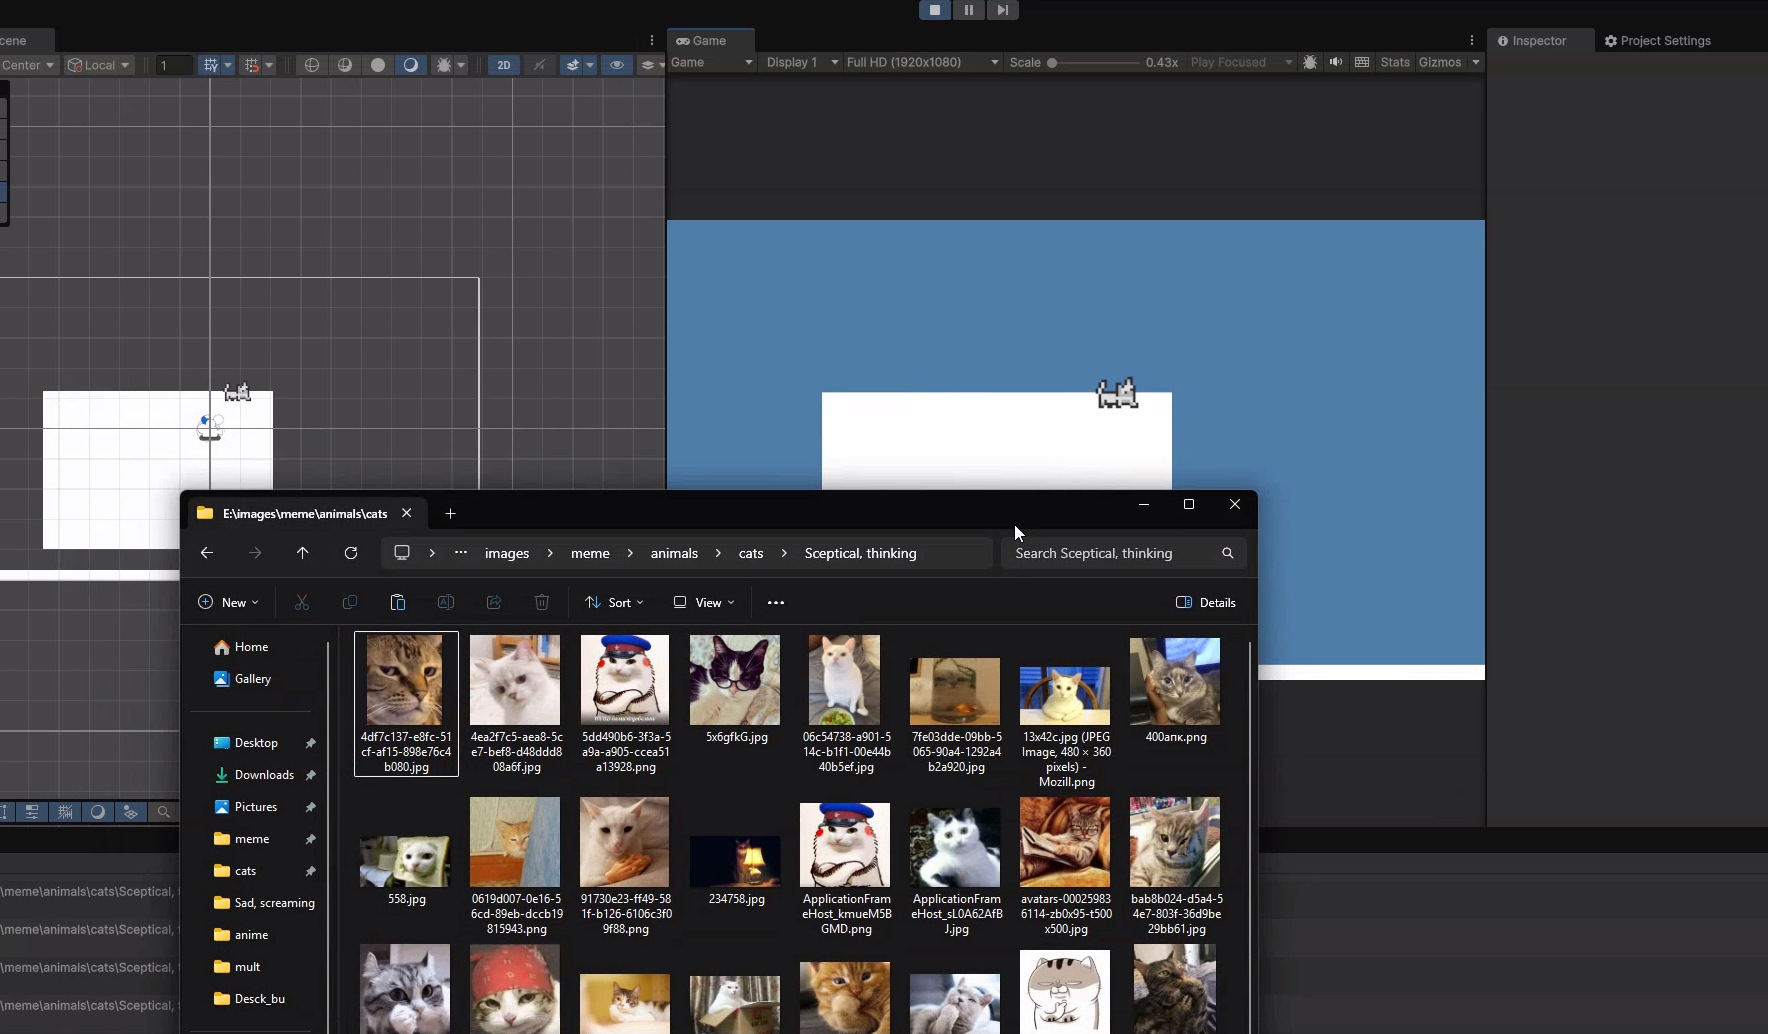
Task: Open the Sort dropdown in Explorer
Action: [615, 602]
